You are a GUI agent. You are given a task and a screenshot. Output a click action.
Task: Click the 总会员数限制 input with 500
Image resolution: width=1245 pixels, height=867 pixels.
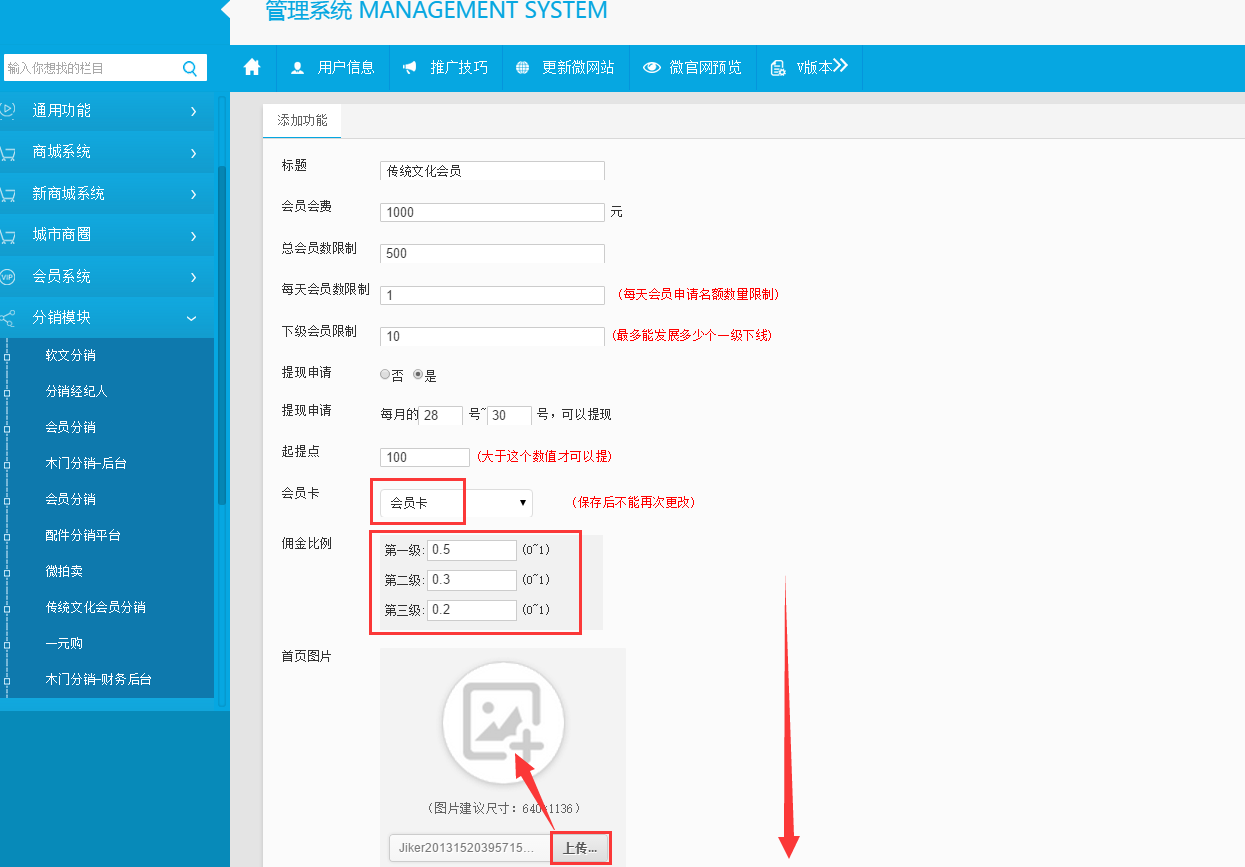pyautogui.click(x=492, y=253)
